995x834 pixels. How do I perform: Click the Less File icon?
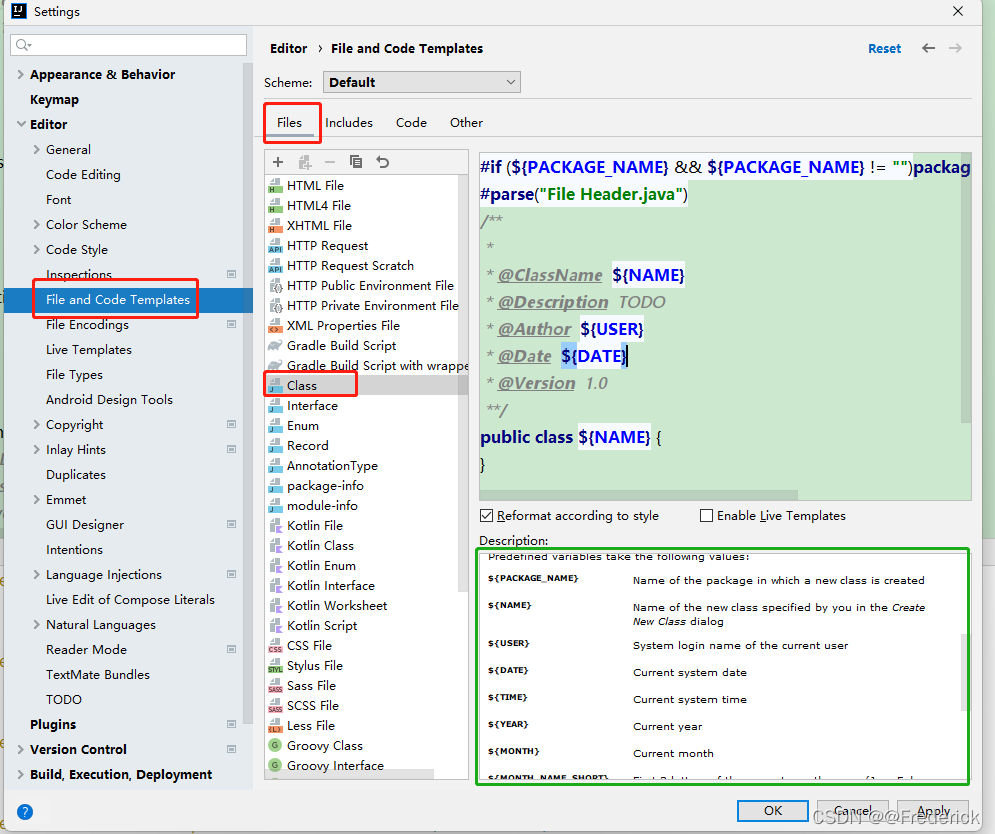275,725
